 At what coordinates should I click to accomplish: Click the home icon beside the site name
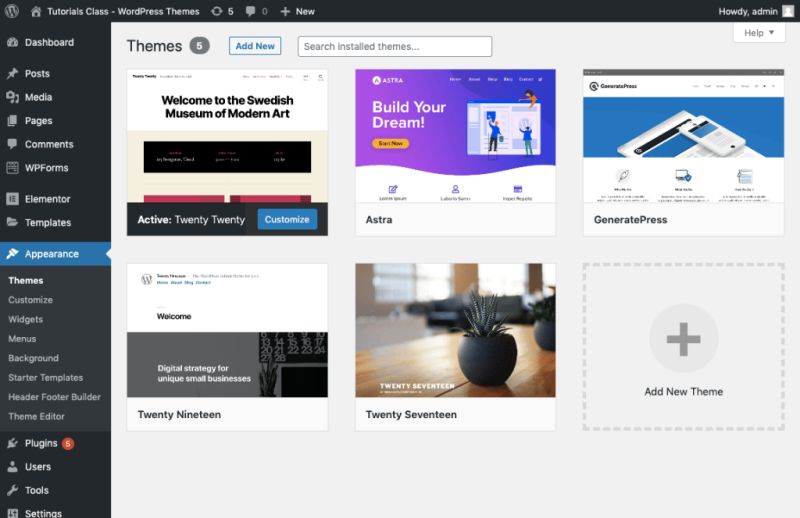point(36,11)
